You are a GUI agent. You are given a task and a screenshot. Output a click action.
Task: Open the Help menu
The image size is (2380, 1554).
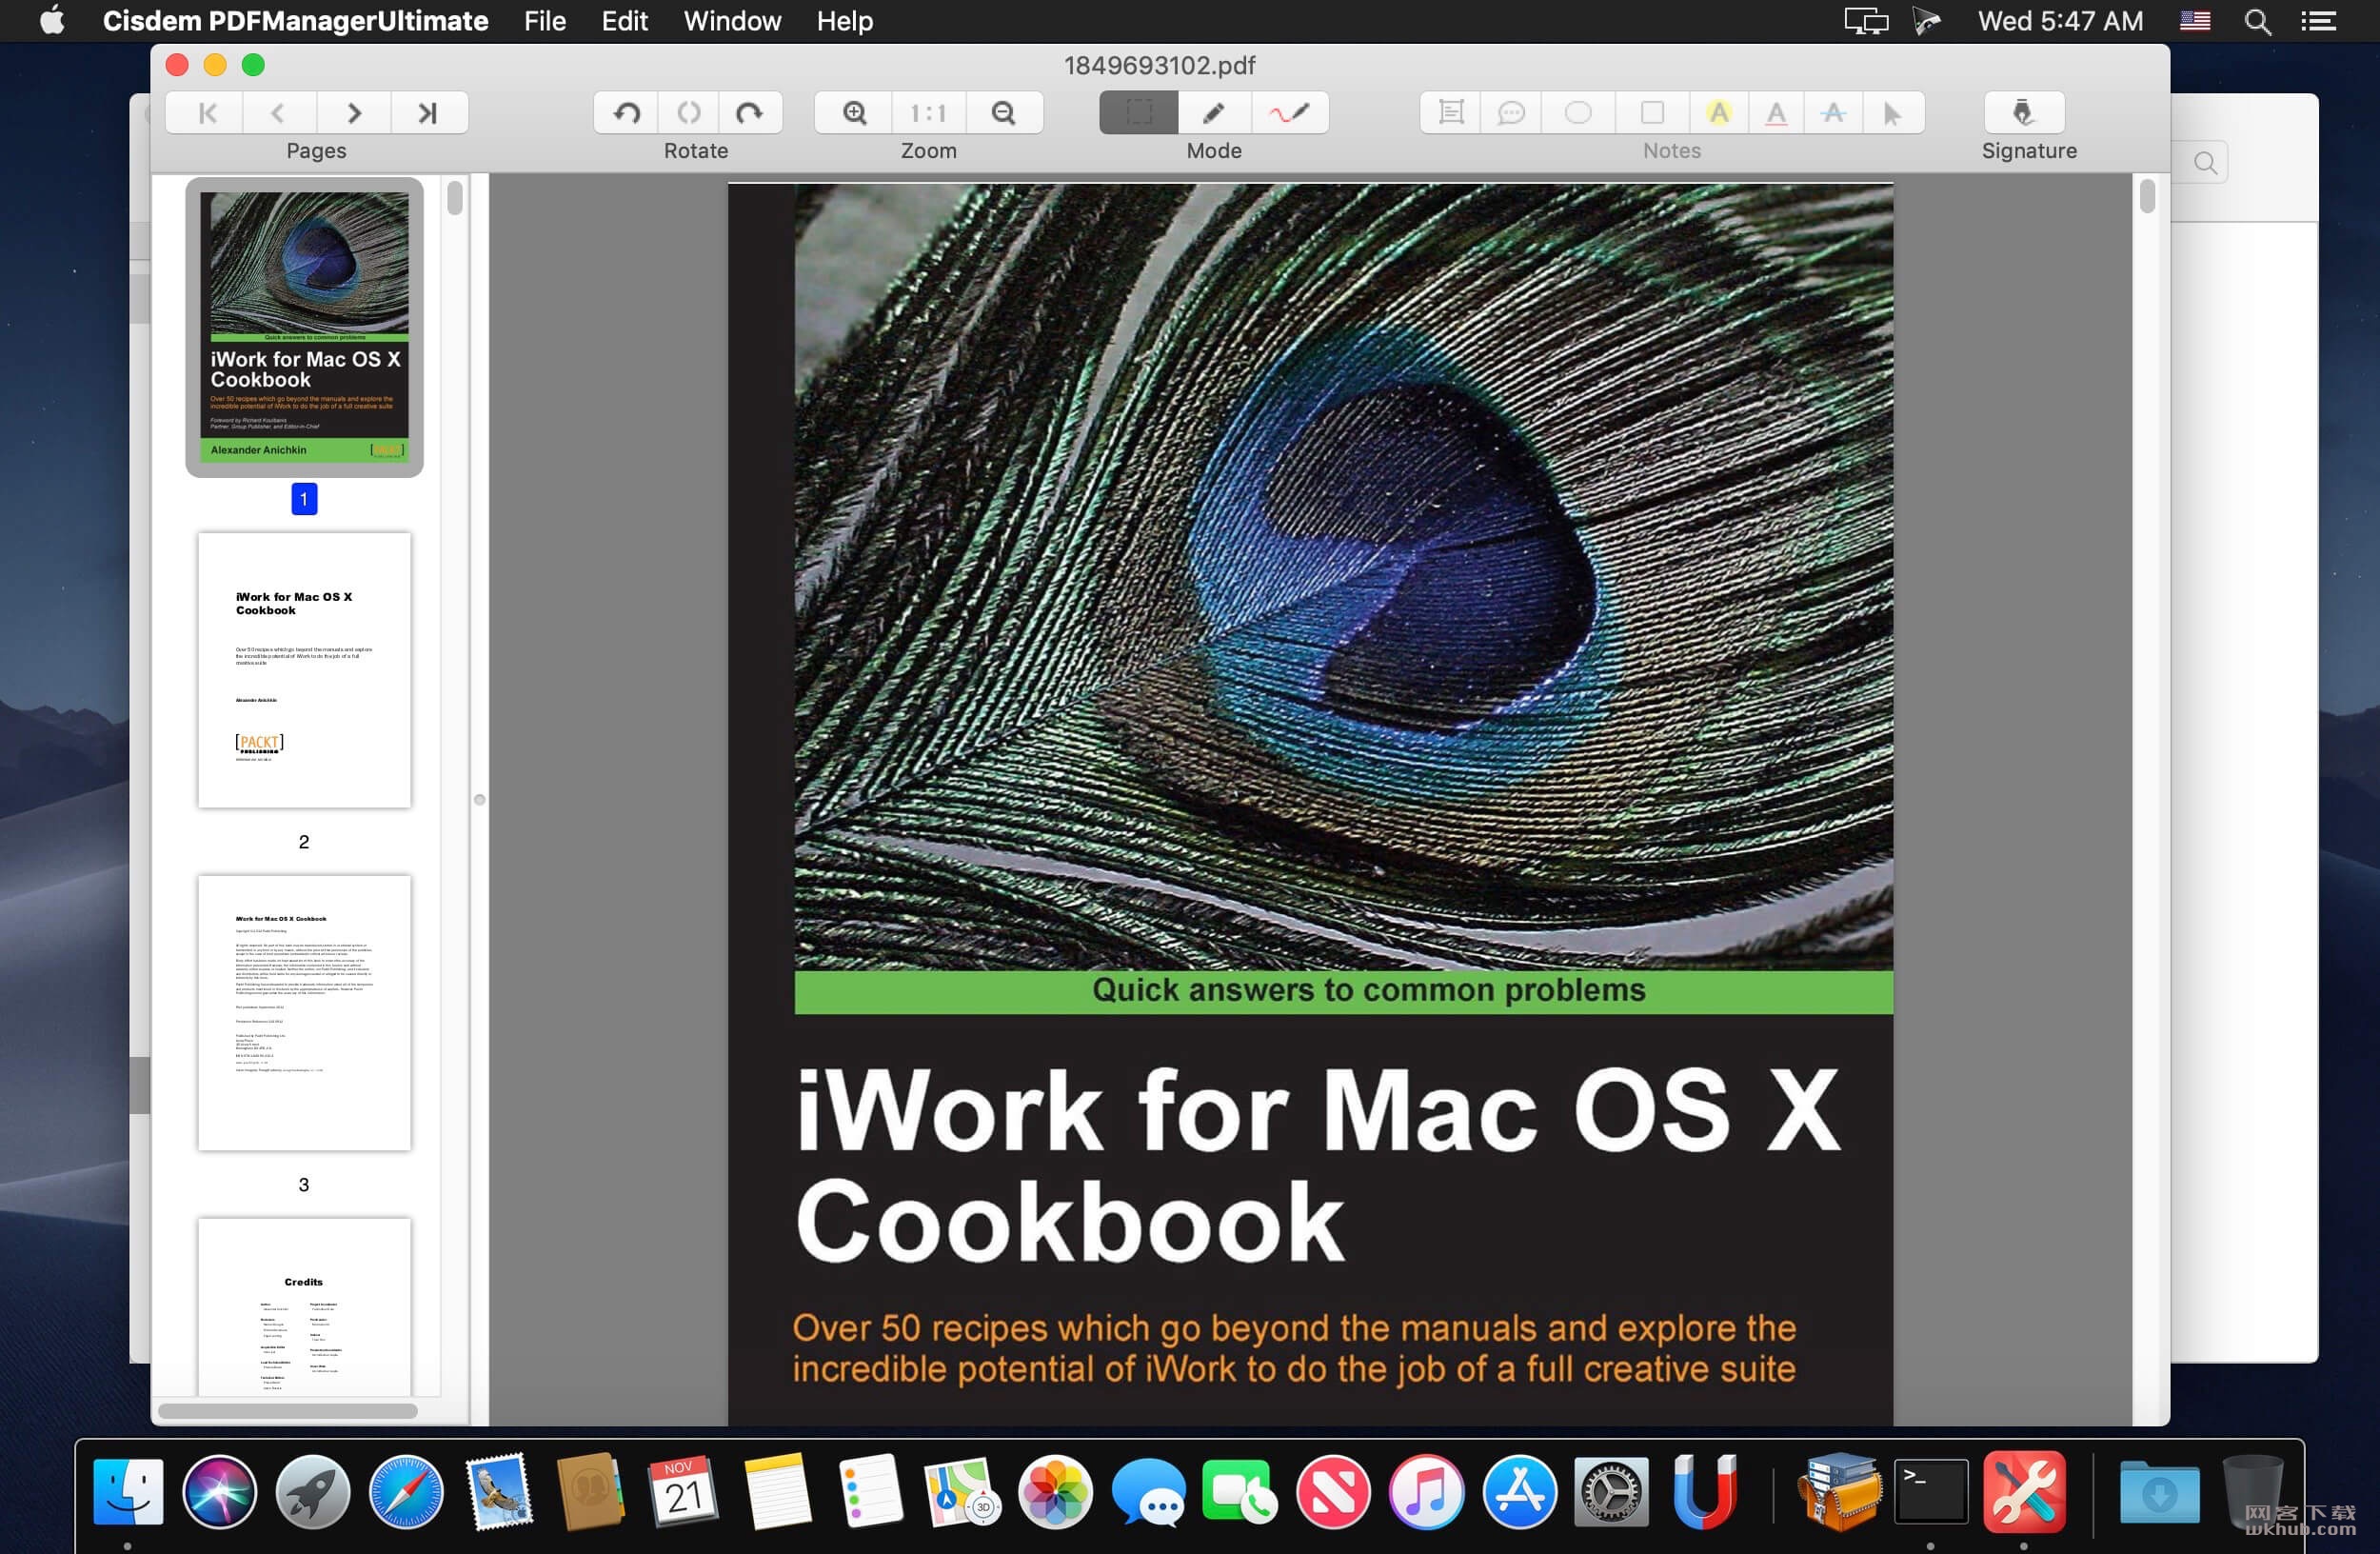point(844,21)
